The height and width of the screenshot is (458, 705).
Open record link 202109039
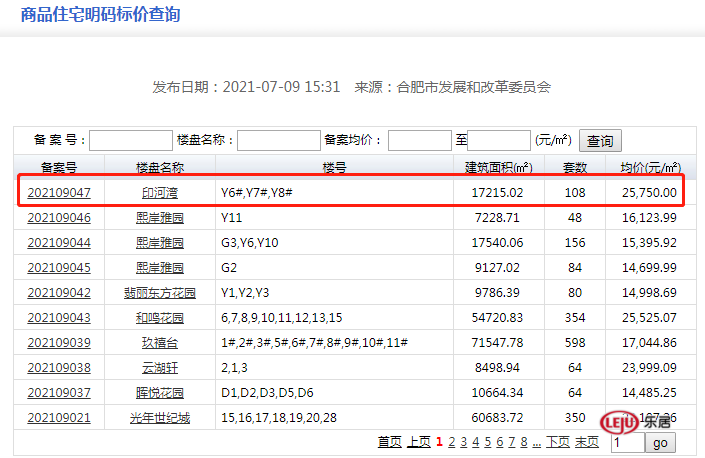tap(59, 343)
